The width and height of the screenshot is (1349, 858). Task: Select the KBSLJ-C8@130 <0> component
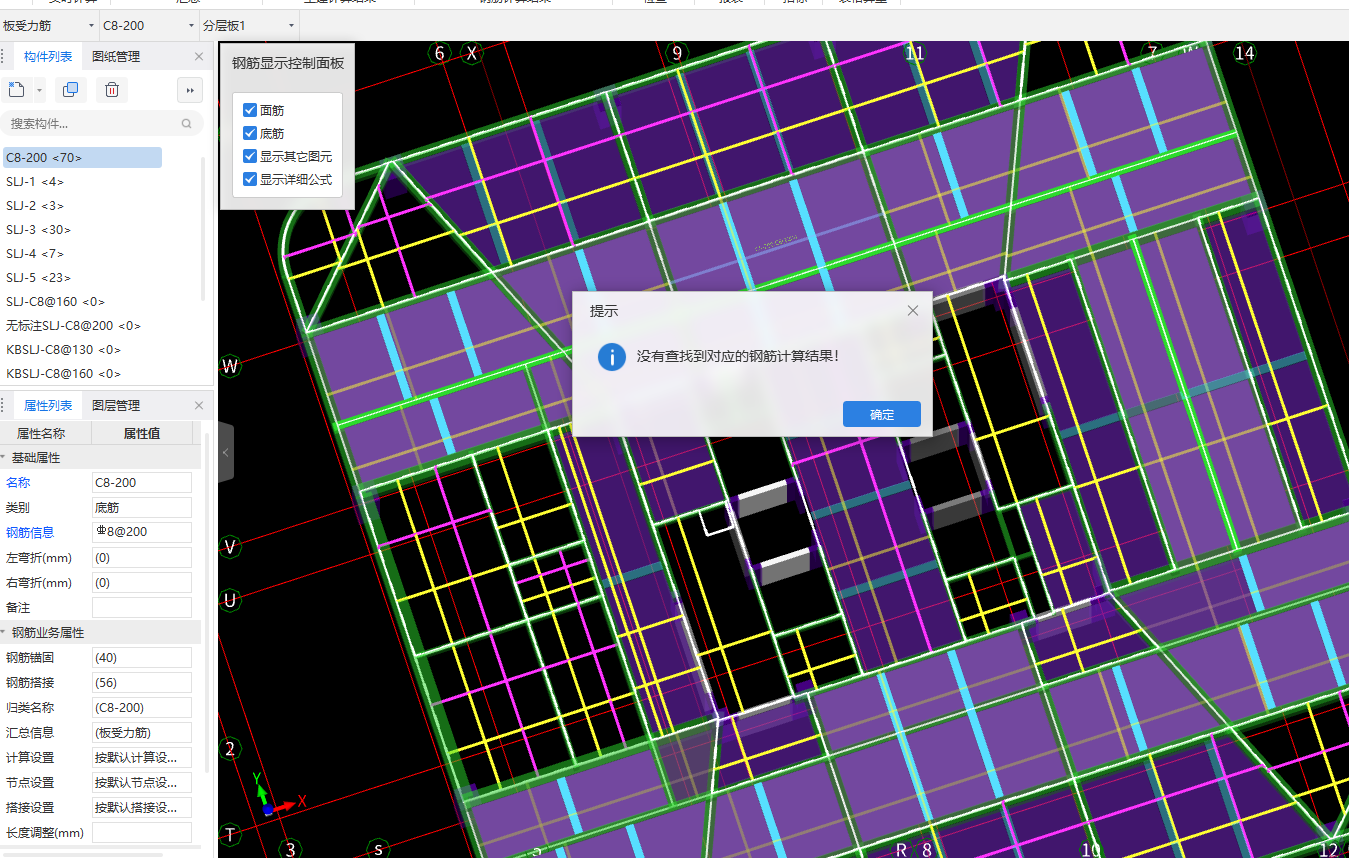click(x=63, y=349)
